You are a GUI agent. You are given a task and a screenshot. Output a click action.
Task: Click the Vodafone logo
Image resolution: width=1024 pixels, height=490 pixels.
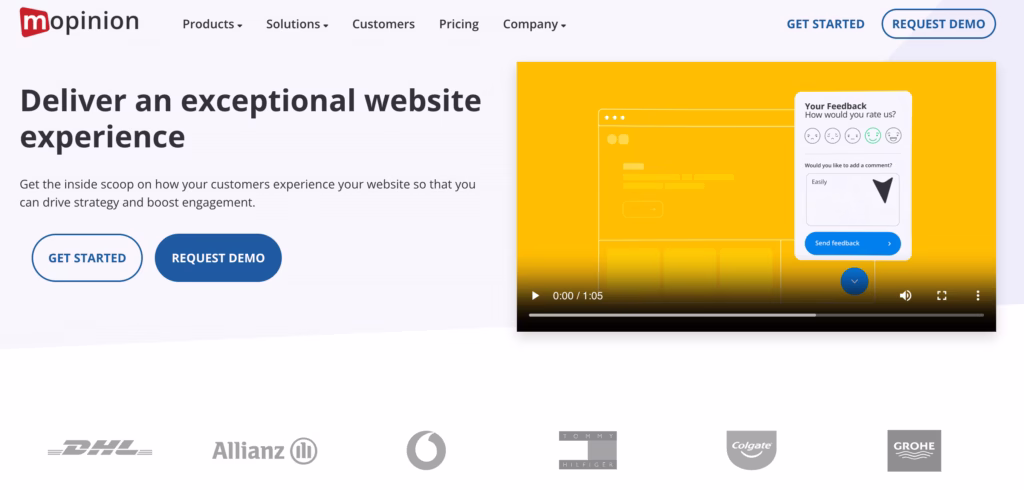[426, 450]
